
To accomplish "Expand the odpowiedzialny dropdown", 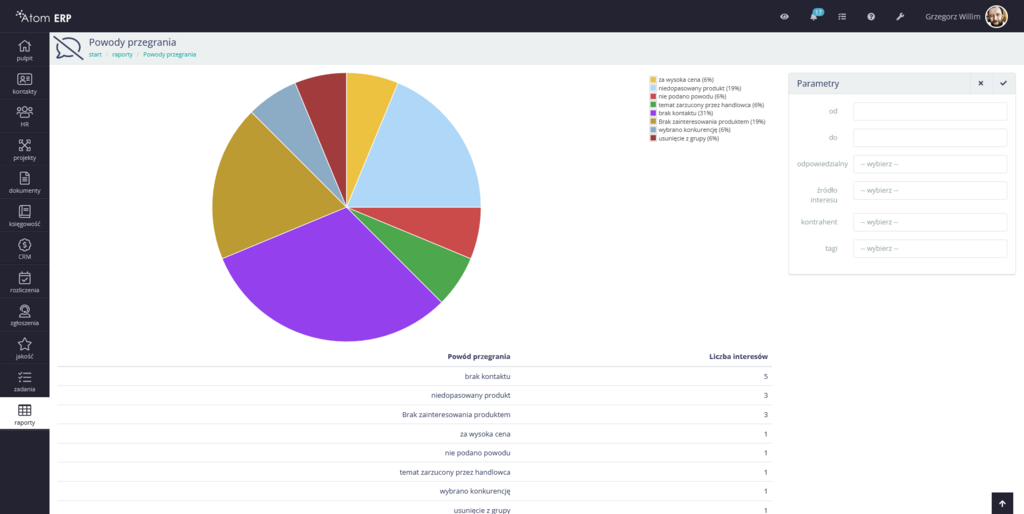I will [929, 164].
